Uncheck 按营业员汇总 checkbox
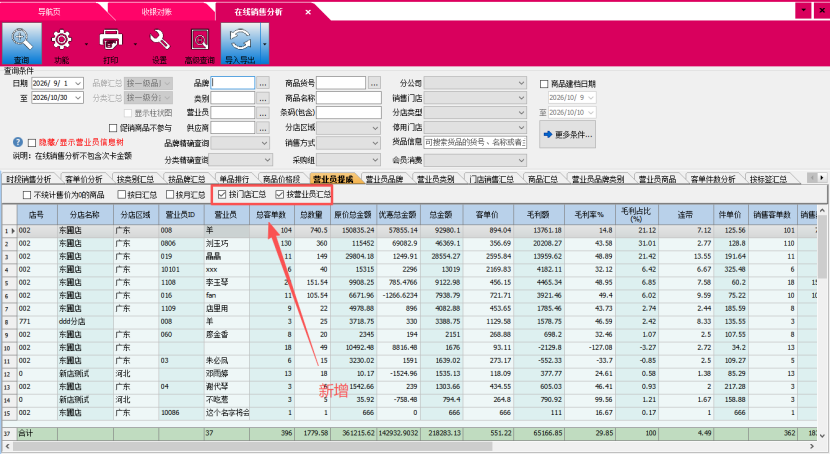 (279, 195)
